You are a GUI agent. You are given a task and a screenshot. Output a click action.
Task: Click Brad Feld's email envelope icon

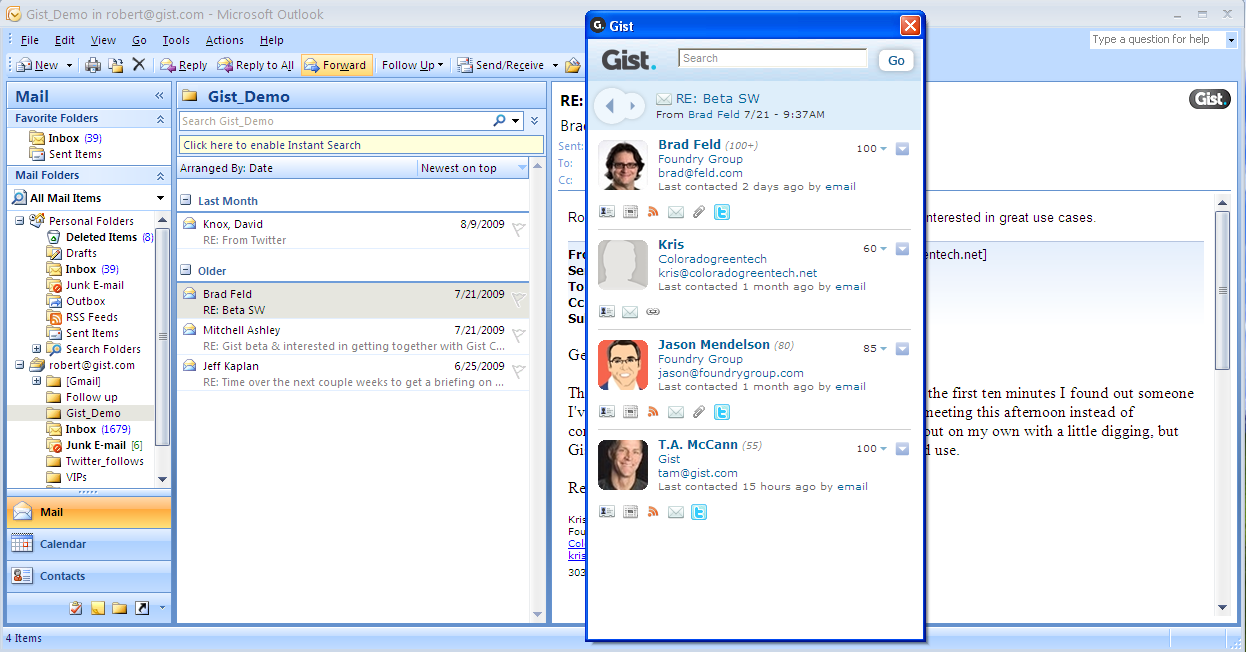click(x=676, y=212)
